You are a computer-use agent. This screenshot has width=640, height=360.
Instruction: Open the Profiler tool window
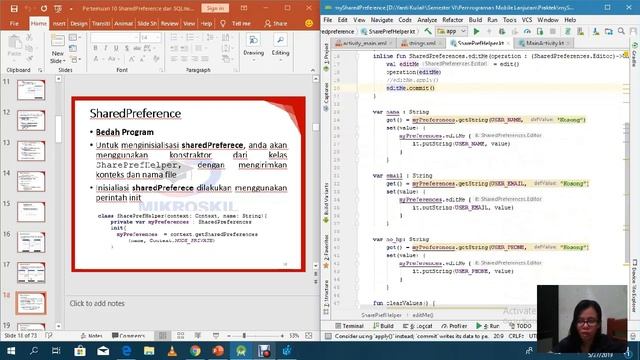tap(454, 326)
